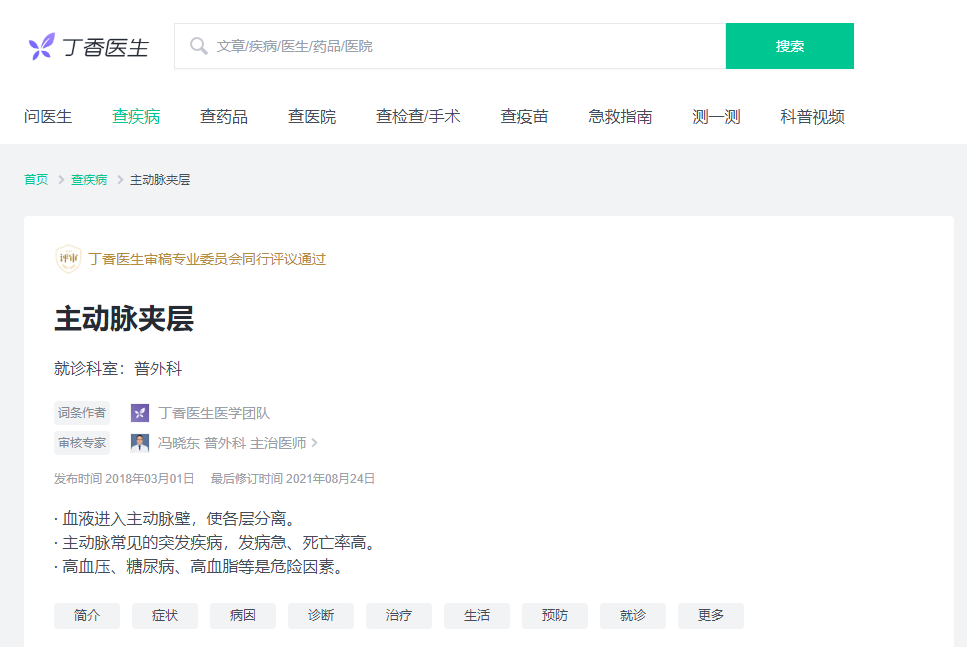Click 丁香医生审稿专业委员会同行评议通过 link

point(207,259)
